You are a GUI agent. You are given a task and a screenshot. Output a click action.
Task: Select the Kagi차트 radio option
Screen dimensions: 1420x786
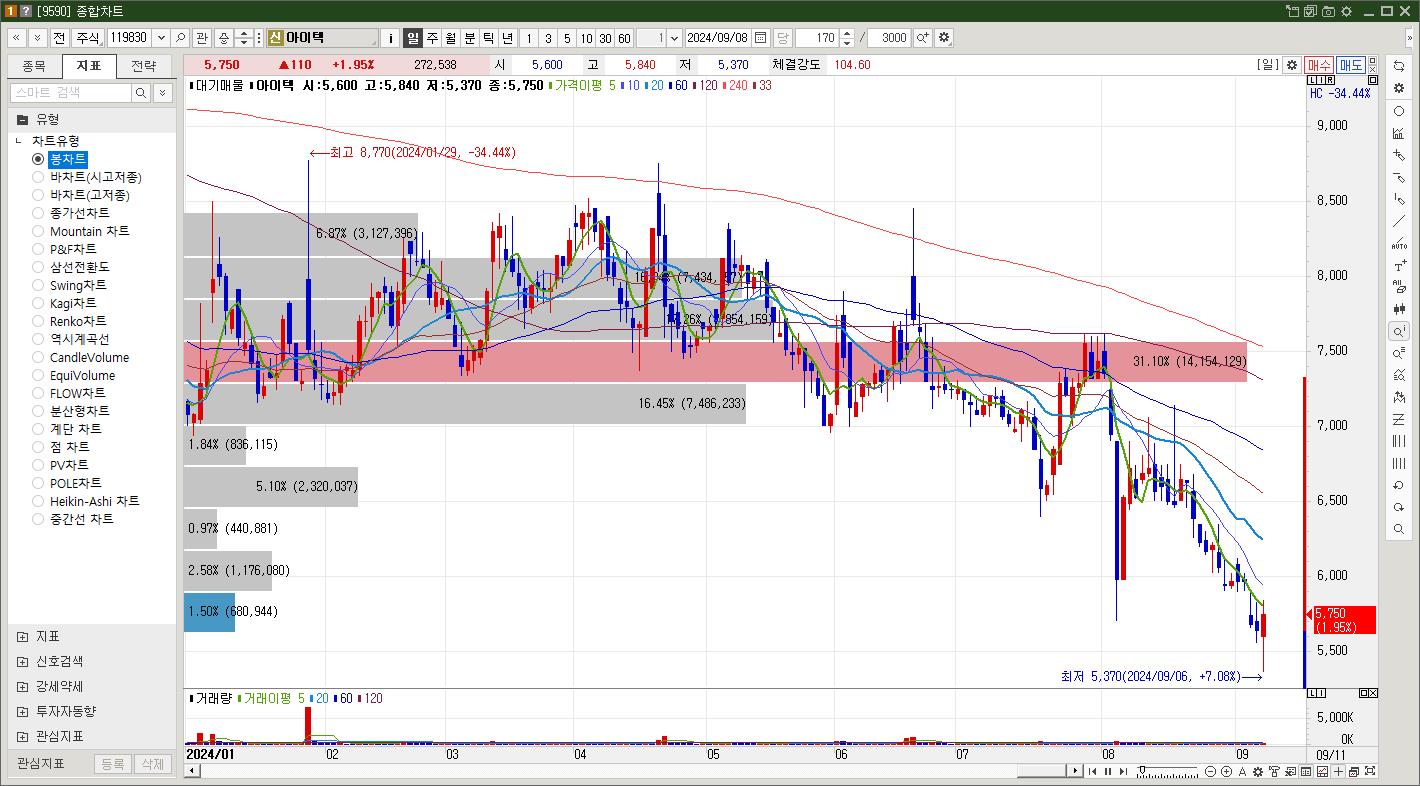(38, 303)
